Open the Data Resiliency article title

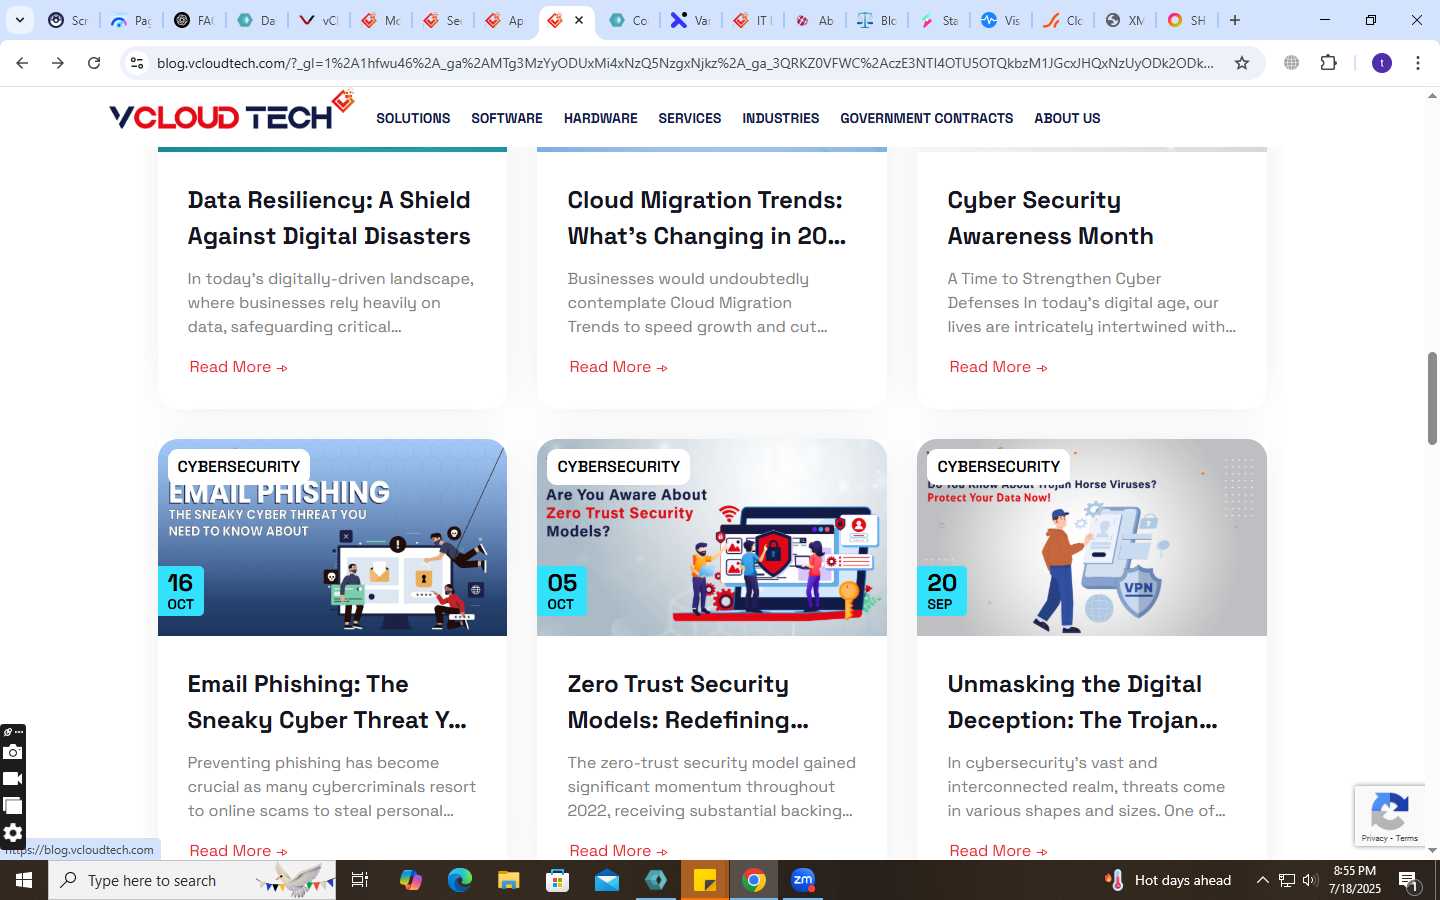coord(329,218)
